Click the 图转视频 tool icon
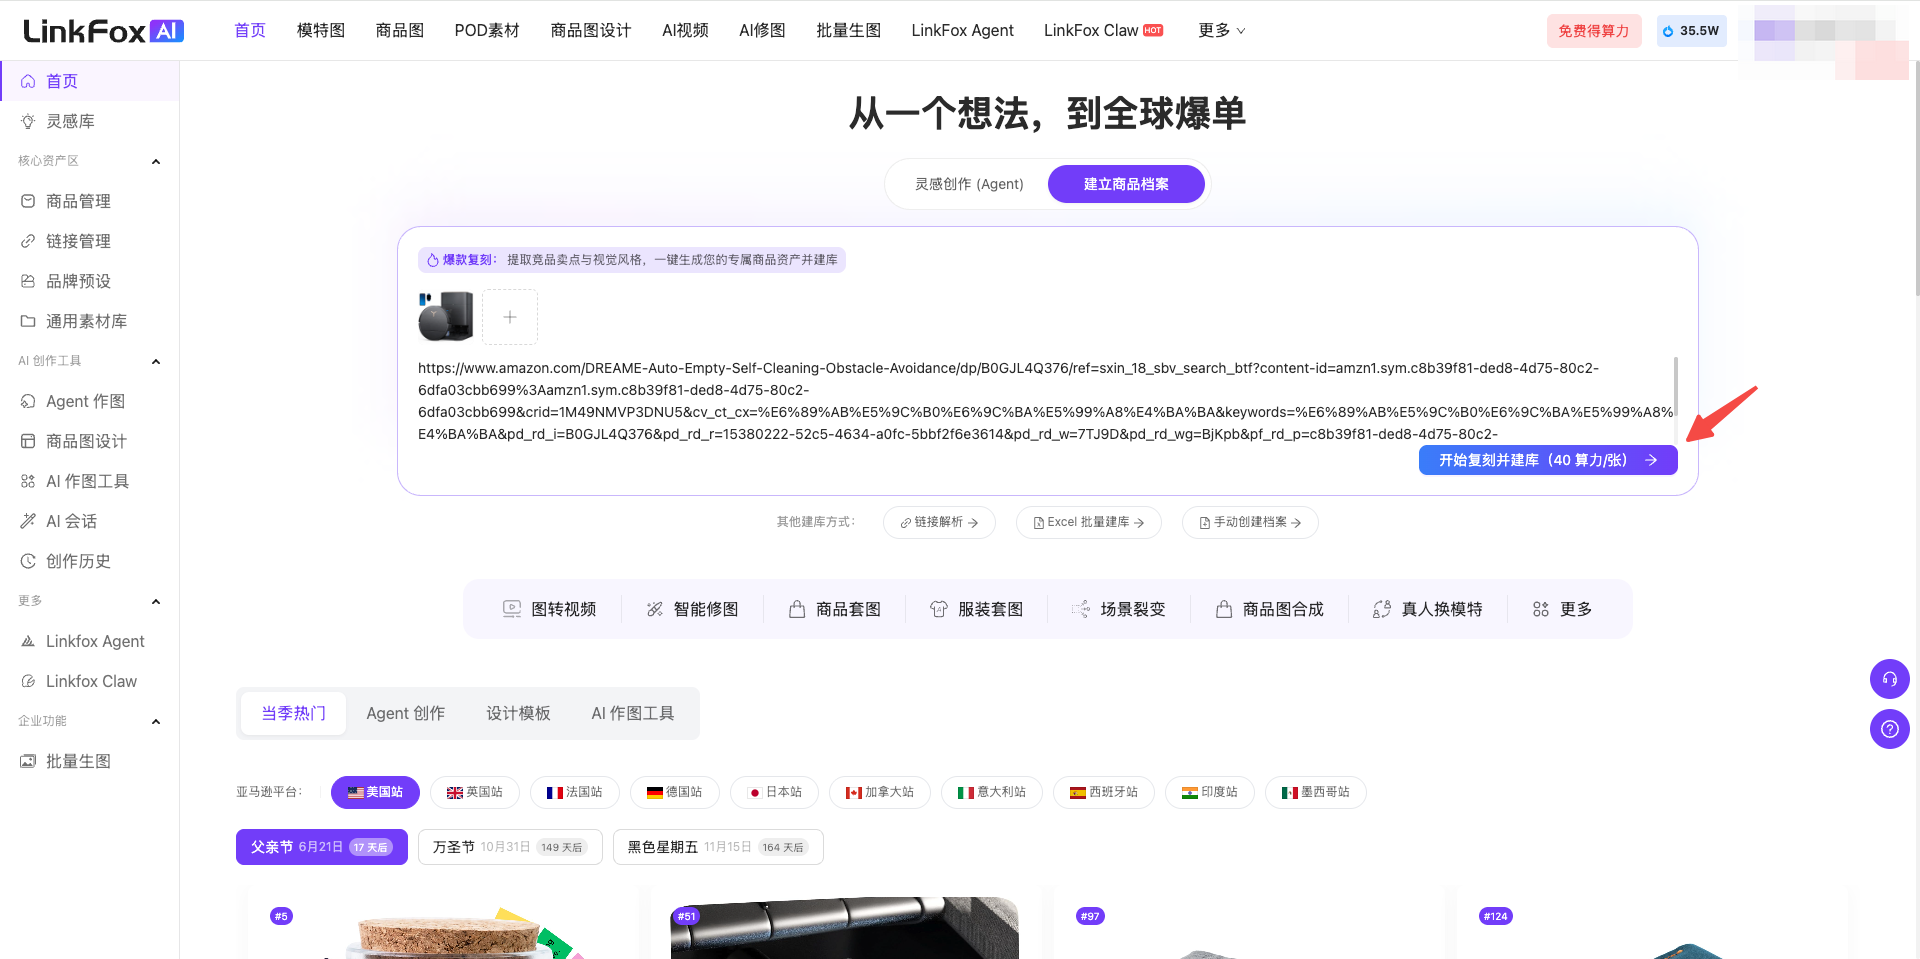Image resolution: width=1920 pixels, height=959 pixels. 512,609
